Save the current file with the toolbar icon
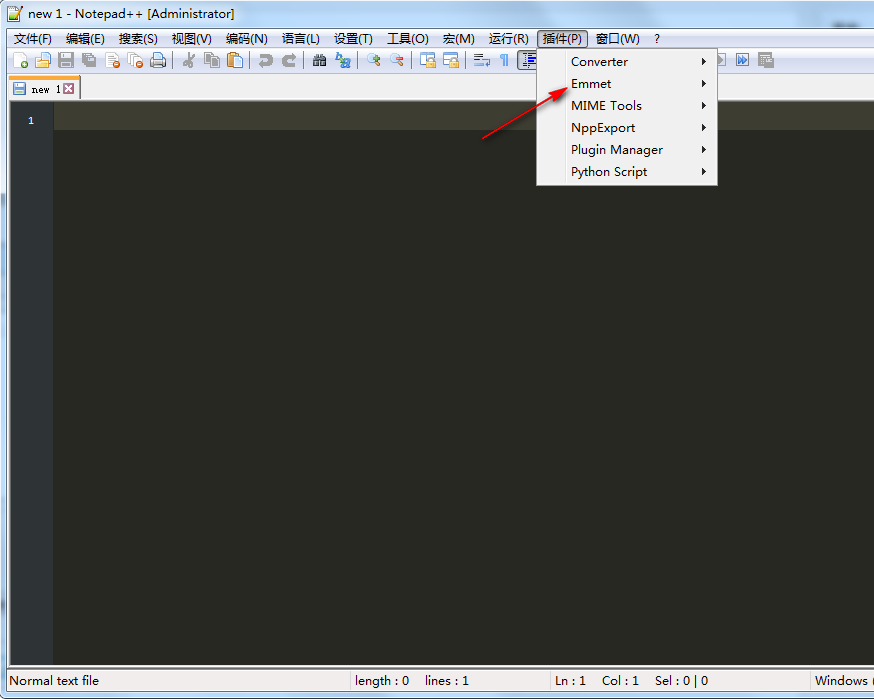Viewport: 874px width, 699px height. coord(66,60)
